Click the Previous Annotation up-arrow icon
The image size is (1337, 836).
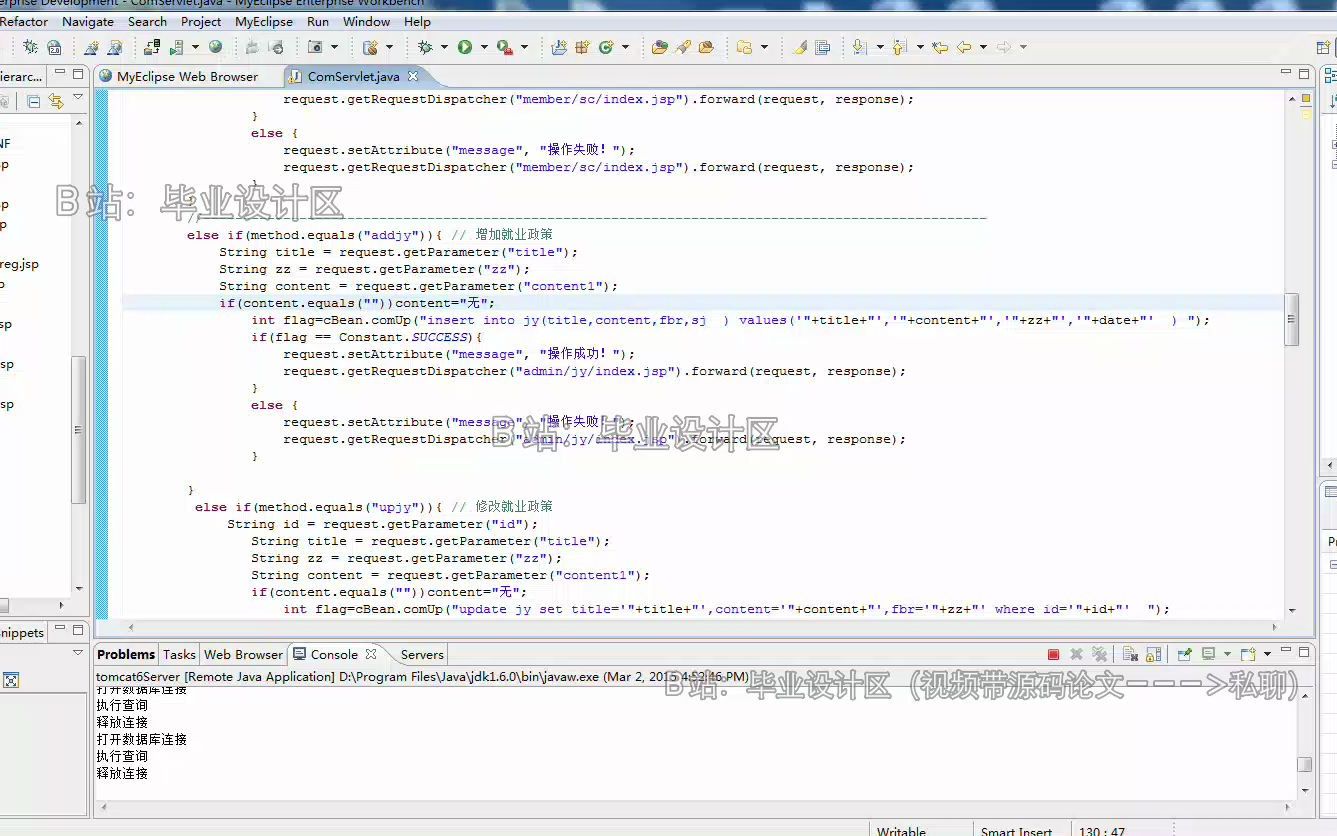coord(899,47)
